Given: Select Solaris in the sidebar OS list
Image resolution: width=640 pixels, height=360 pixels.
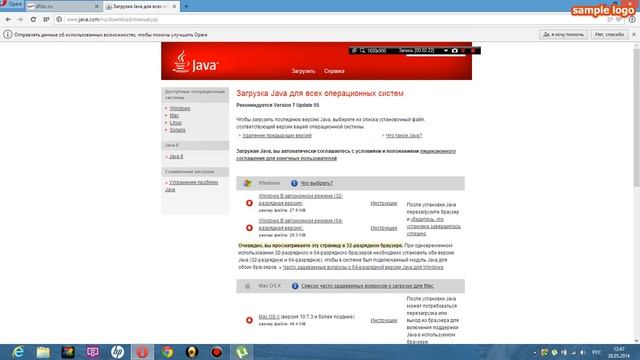Looking at the screenshot, I should [x=178, y=130].
